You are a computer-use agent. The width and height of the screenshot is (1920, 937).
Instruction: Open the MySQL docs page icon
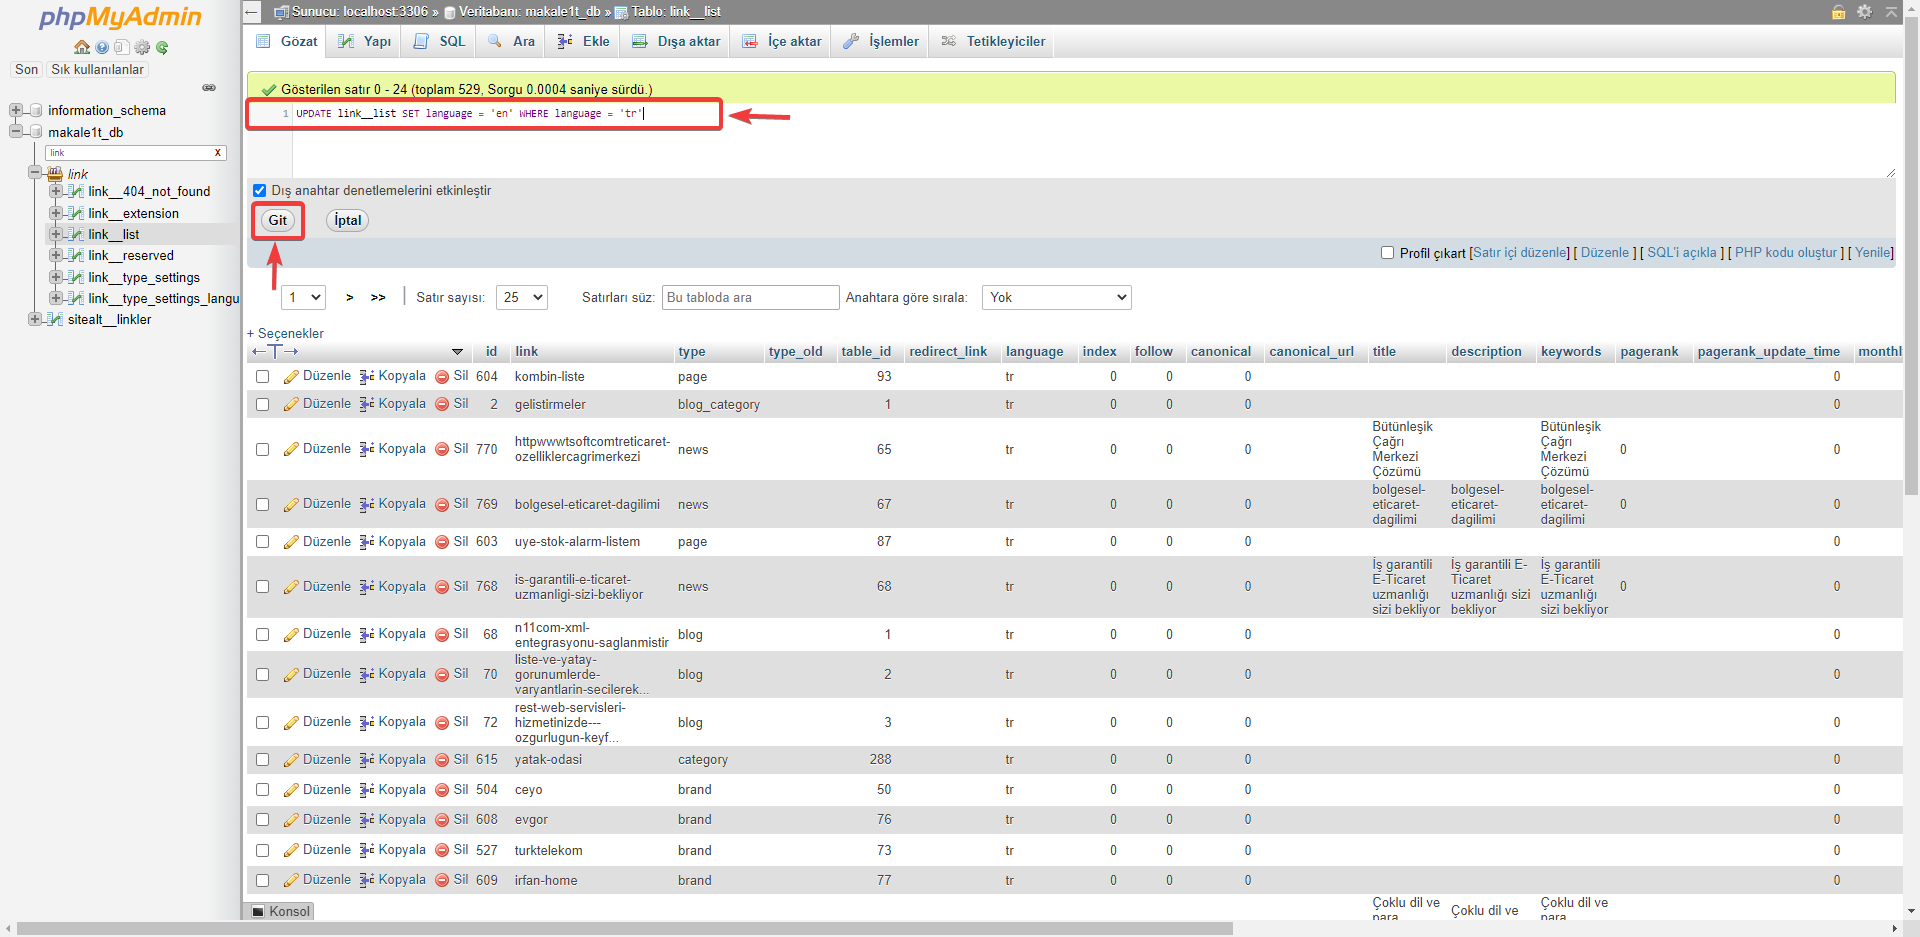(x=121, y=47)
